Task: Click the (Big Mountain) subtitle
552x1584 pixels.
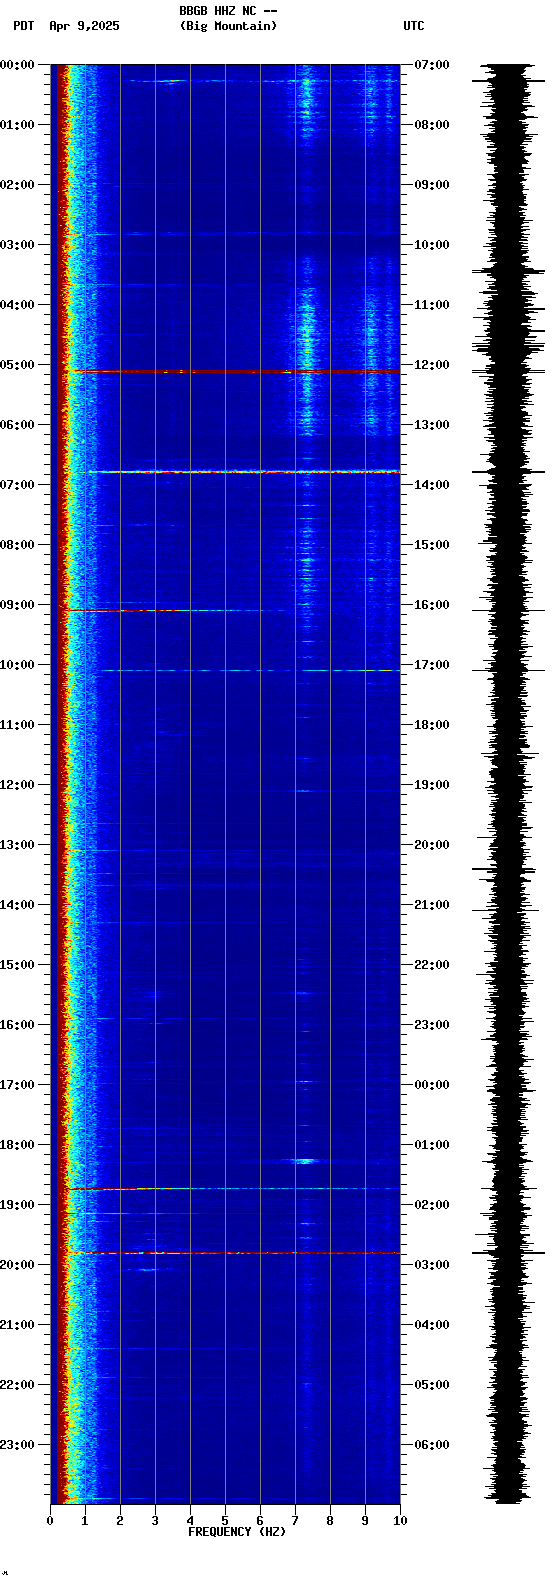Action: [x=228, y=26]
